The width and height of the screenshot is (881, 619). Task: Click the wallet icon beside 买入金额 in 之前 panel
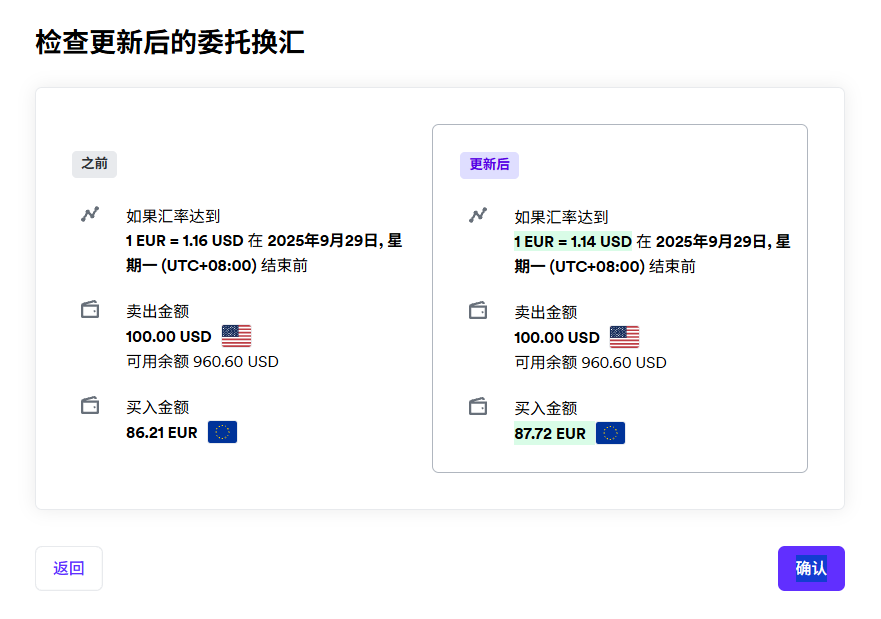(90, 406)
